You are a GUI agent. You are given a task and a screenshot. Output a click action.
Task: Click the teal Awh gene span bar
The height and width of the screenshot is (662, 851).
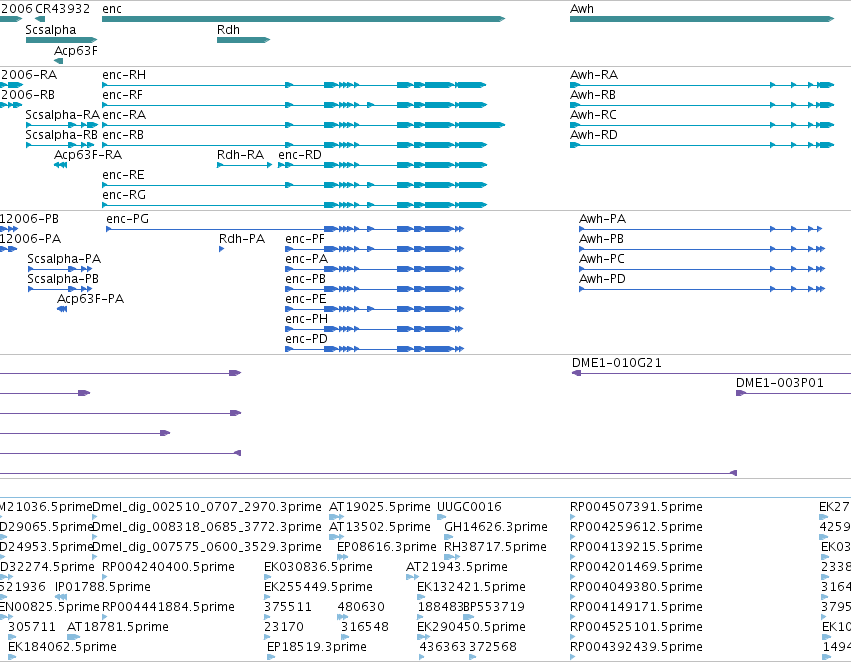click(x=702, y=19)
